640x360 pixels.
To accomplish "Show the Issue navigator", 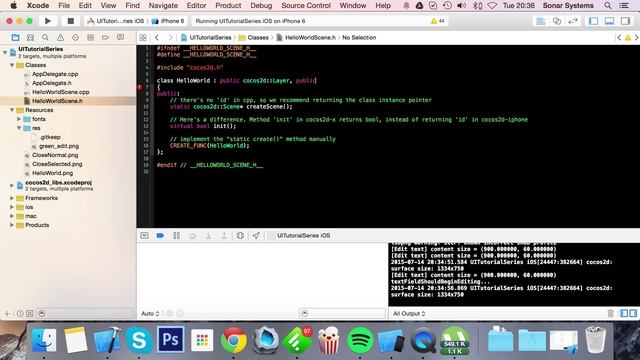I will click(x=60, y=38).
